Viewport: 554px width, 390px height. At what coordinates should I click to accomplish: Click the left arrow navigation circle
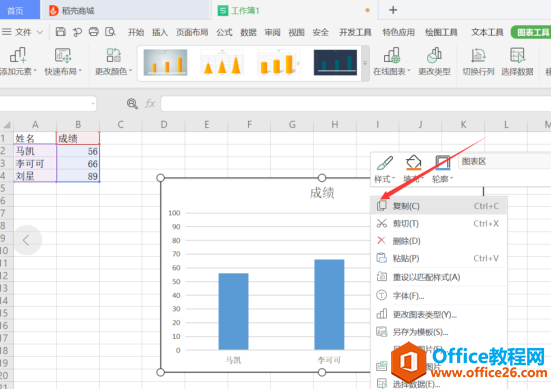tap(27, 240)
